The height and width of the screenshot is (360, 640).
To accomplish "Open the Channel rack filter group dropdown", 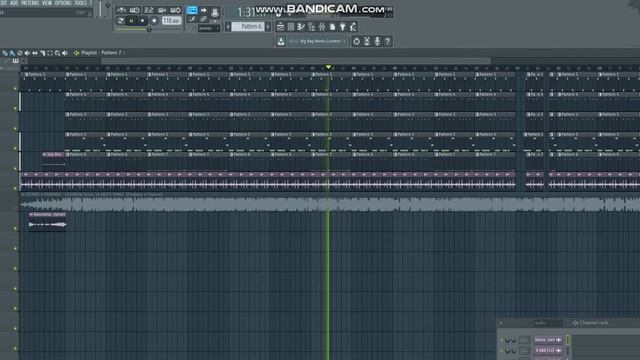I will pyautogui.click(x=548, y=323).
